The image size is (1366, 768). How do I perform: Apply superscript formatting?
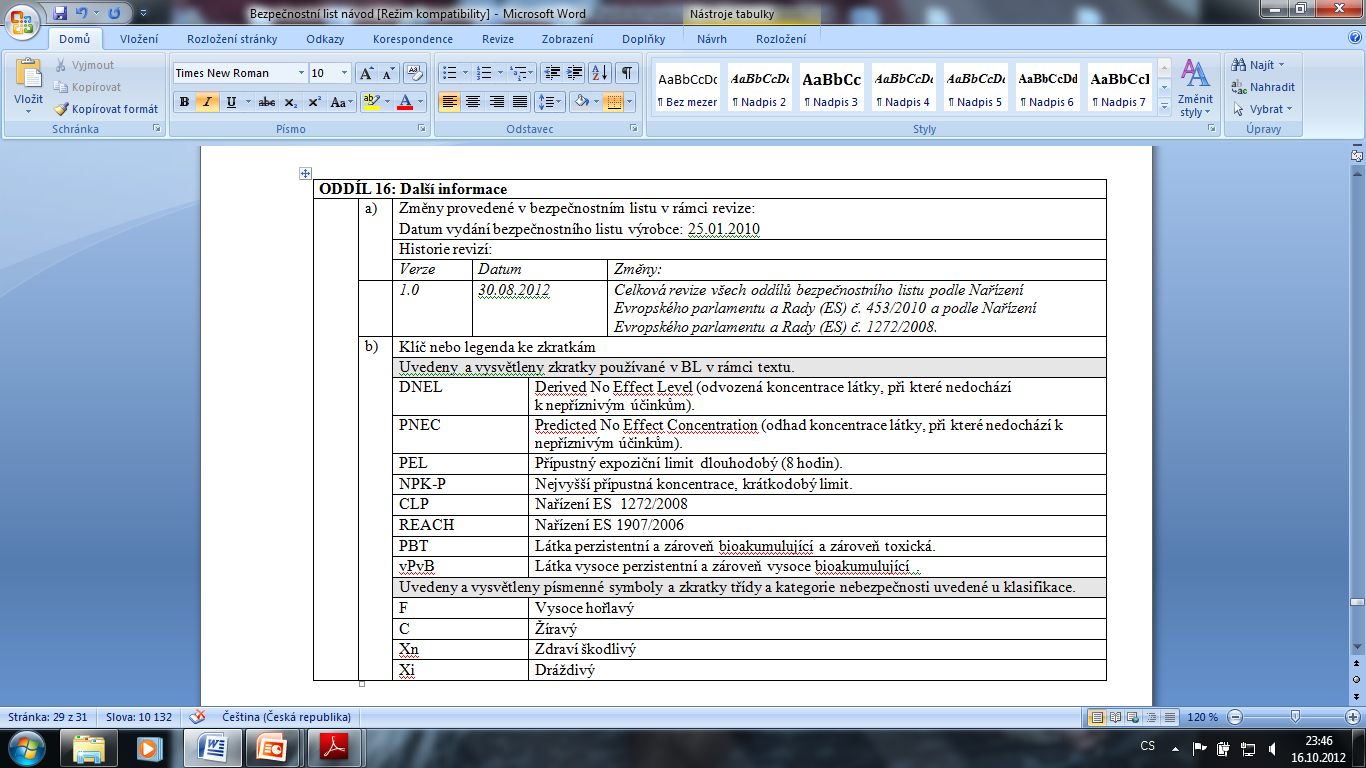coord(314,102)
